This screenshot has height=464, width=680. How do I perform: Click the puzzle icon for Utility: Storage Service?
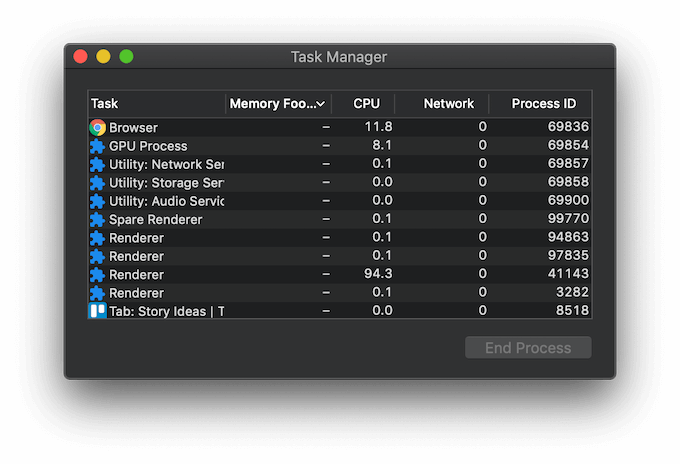pyautogui.click(x=98, y=183)
